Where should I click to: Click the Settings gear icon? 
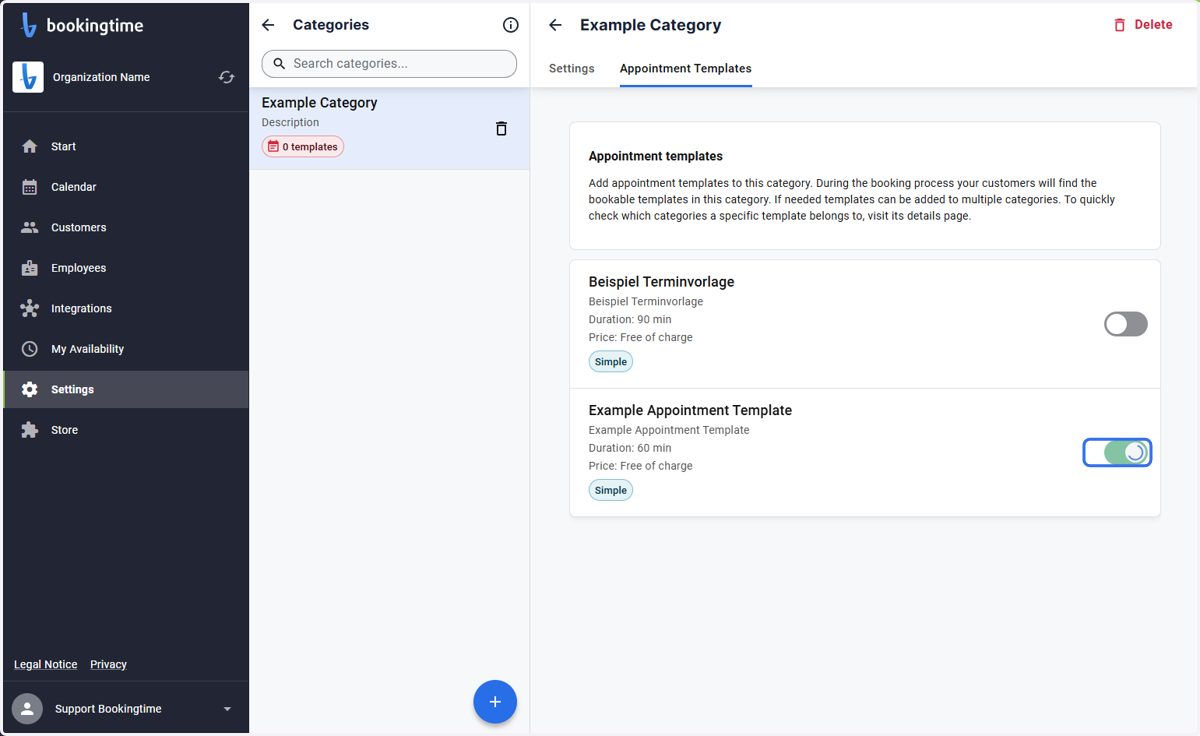30,389
